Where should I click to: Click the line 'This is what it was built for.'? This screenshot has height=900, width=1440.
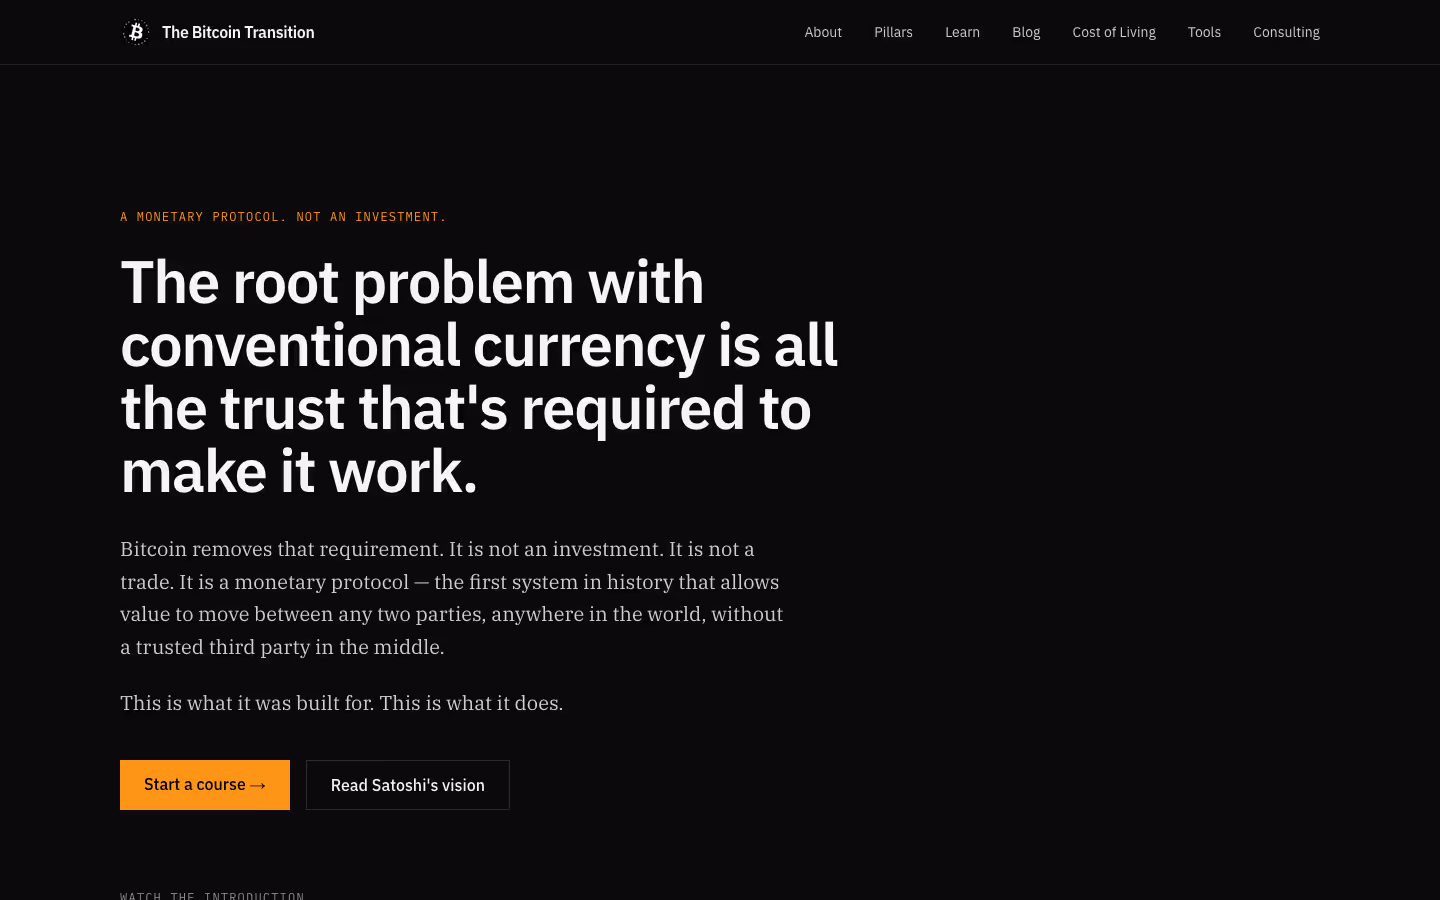341,703
